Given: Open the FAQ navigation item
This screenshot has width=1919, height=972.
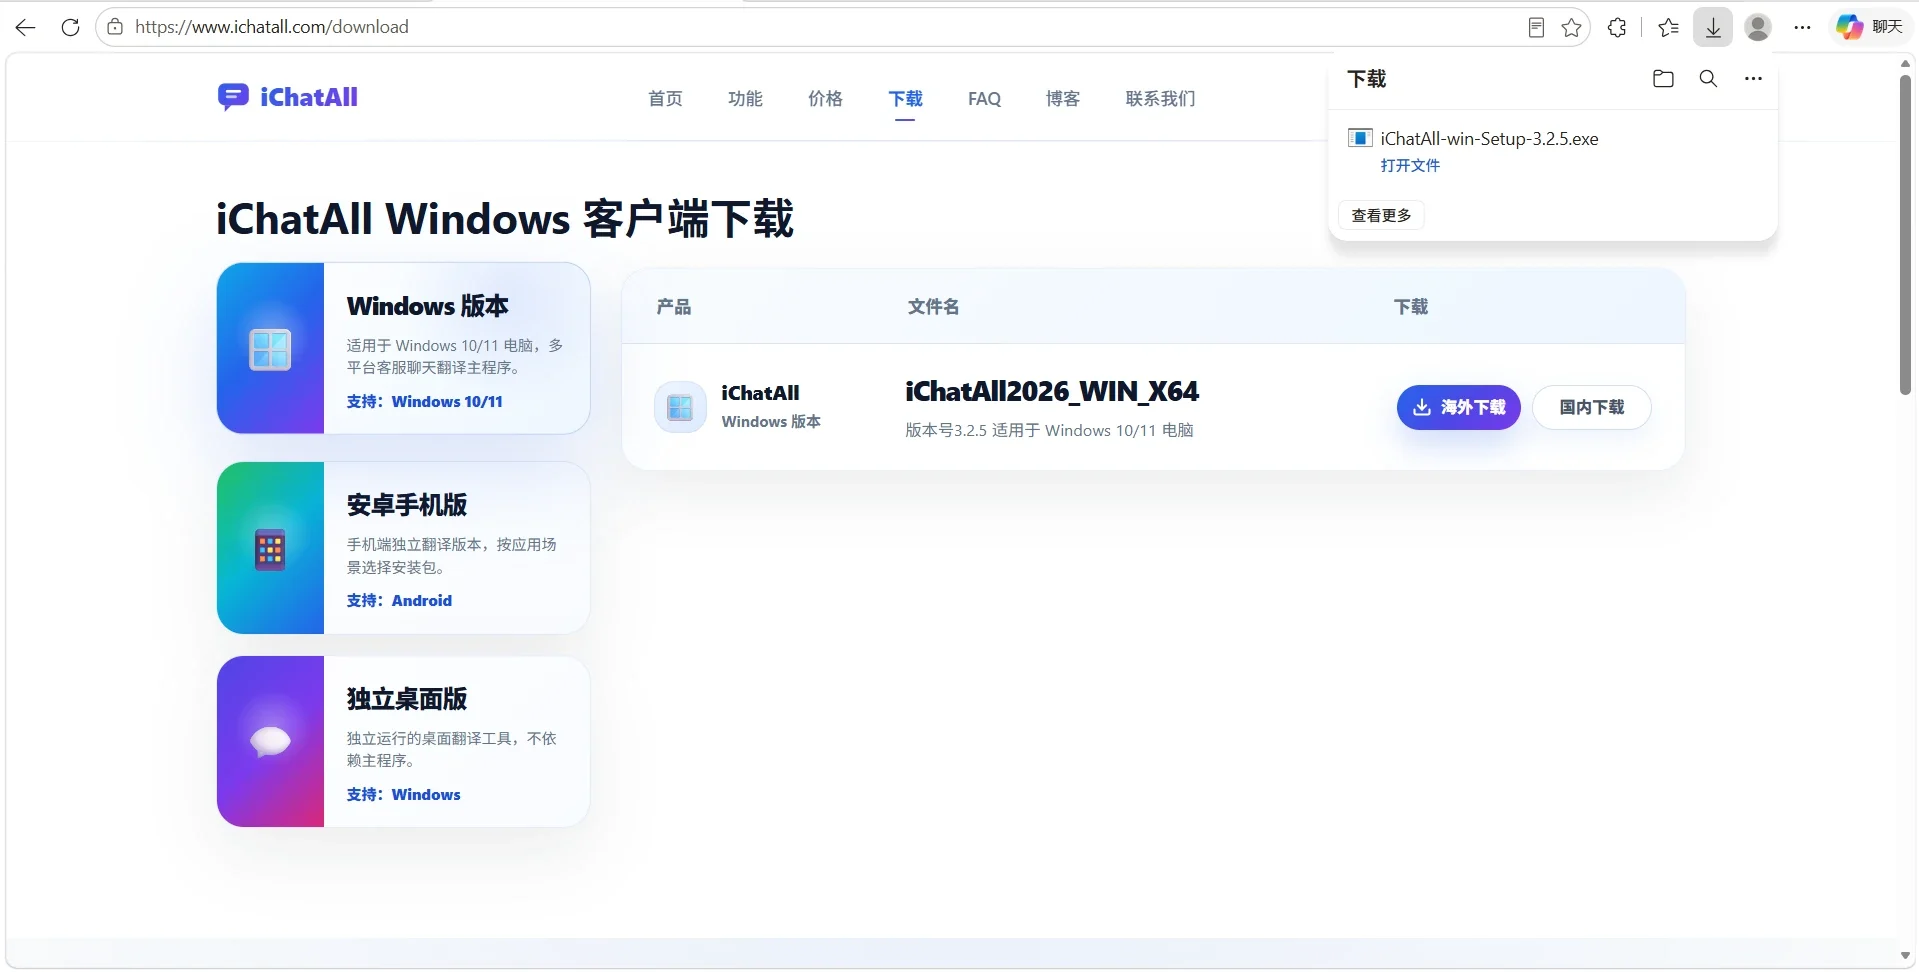Looking at the screenshot, I should click(x=984, y=99).
